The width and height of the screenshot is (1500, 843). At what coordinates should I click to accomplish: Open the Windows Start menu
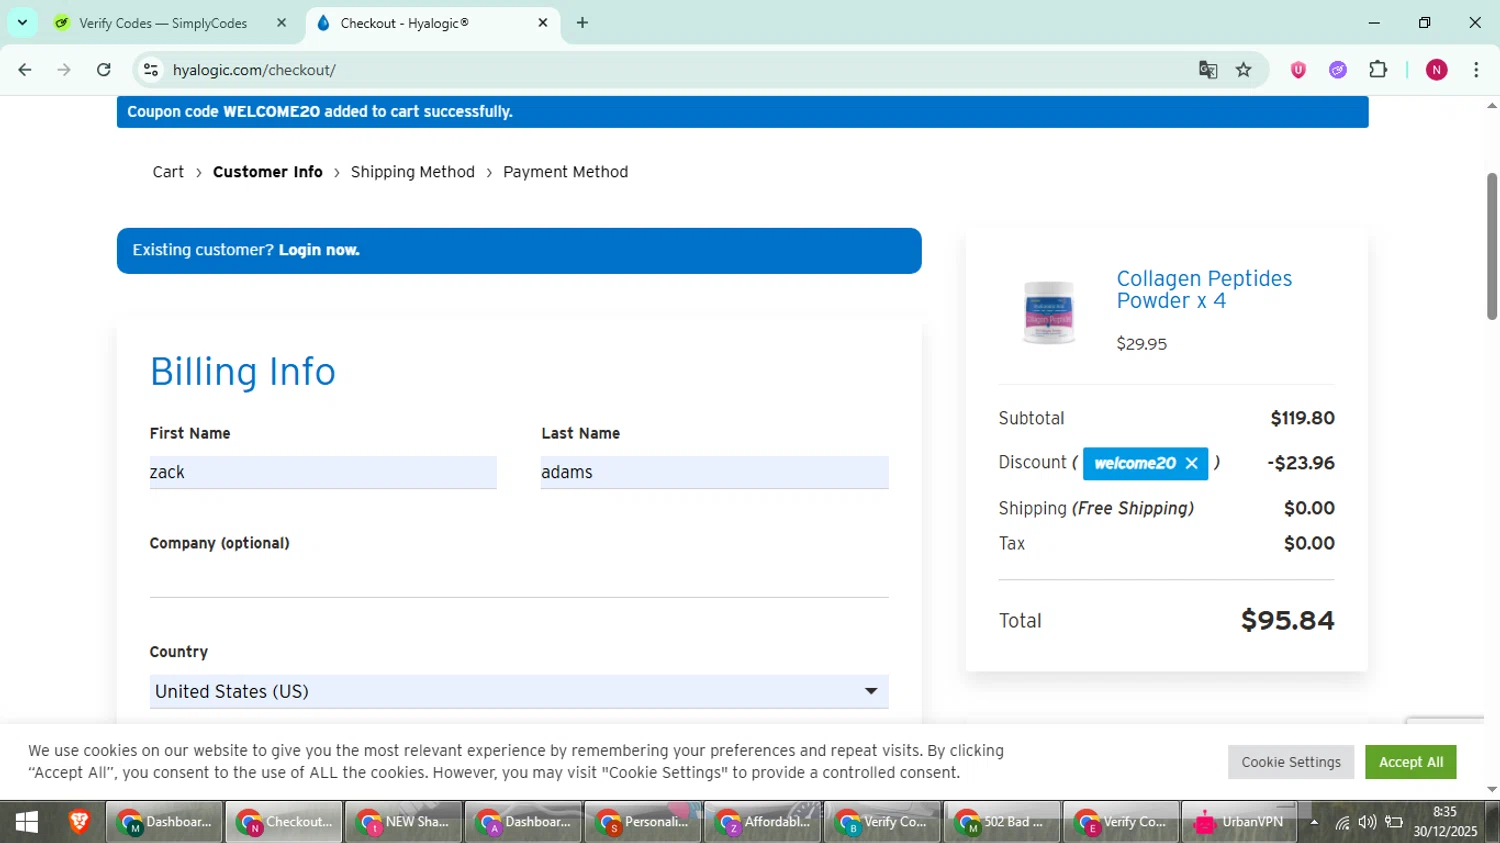tap(27, 822)
